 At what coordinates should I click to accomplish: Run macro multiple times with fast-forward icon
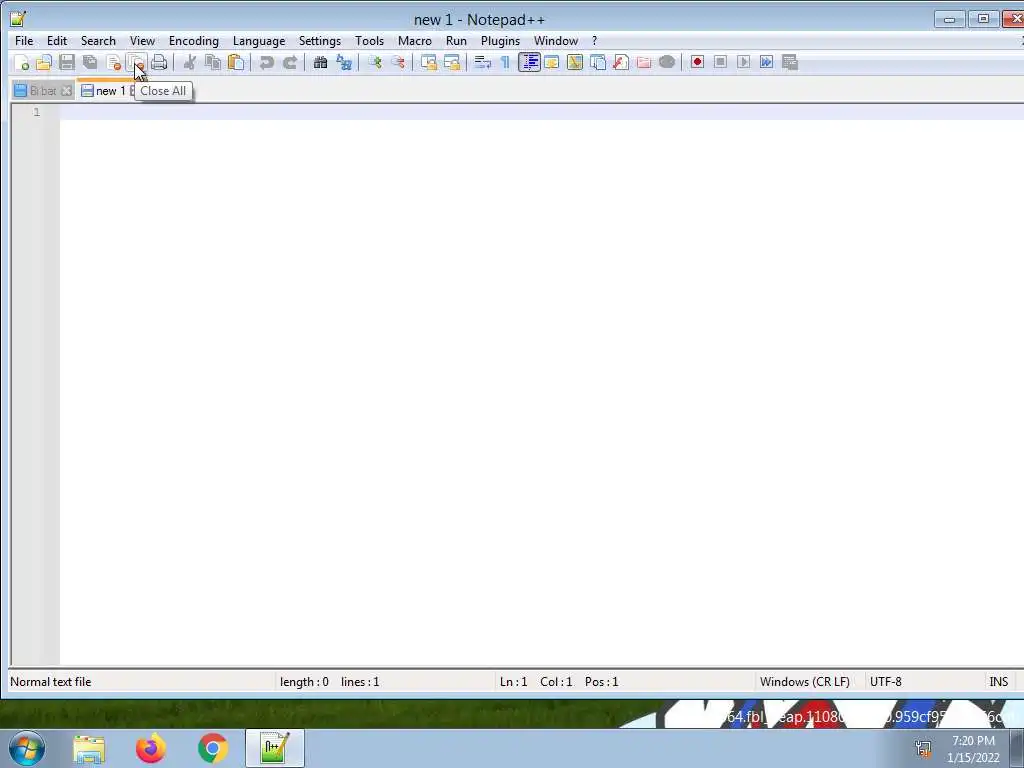(x=767, y=62)
